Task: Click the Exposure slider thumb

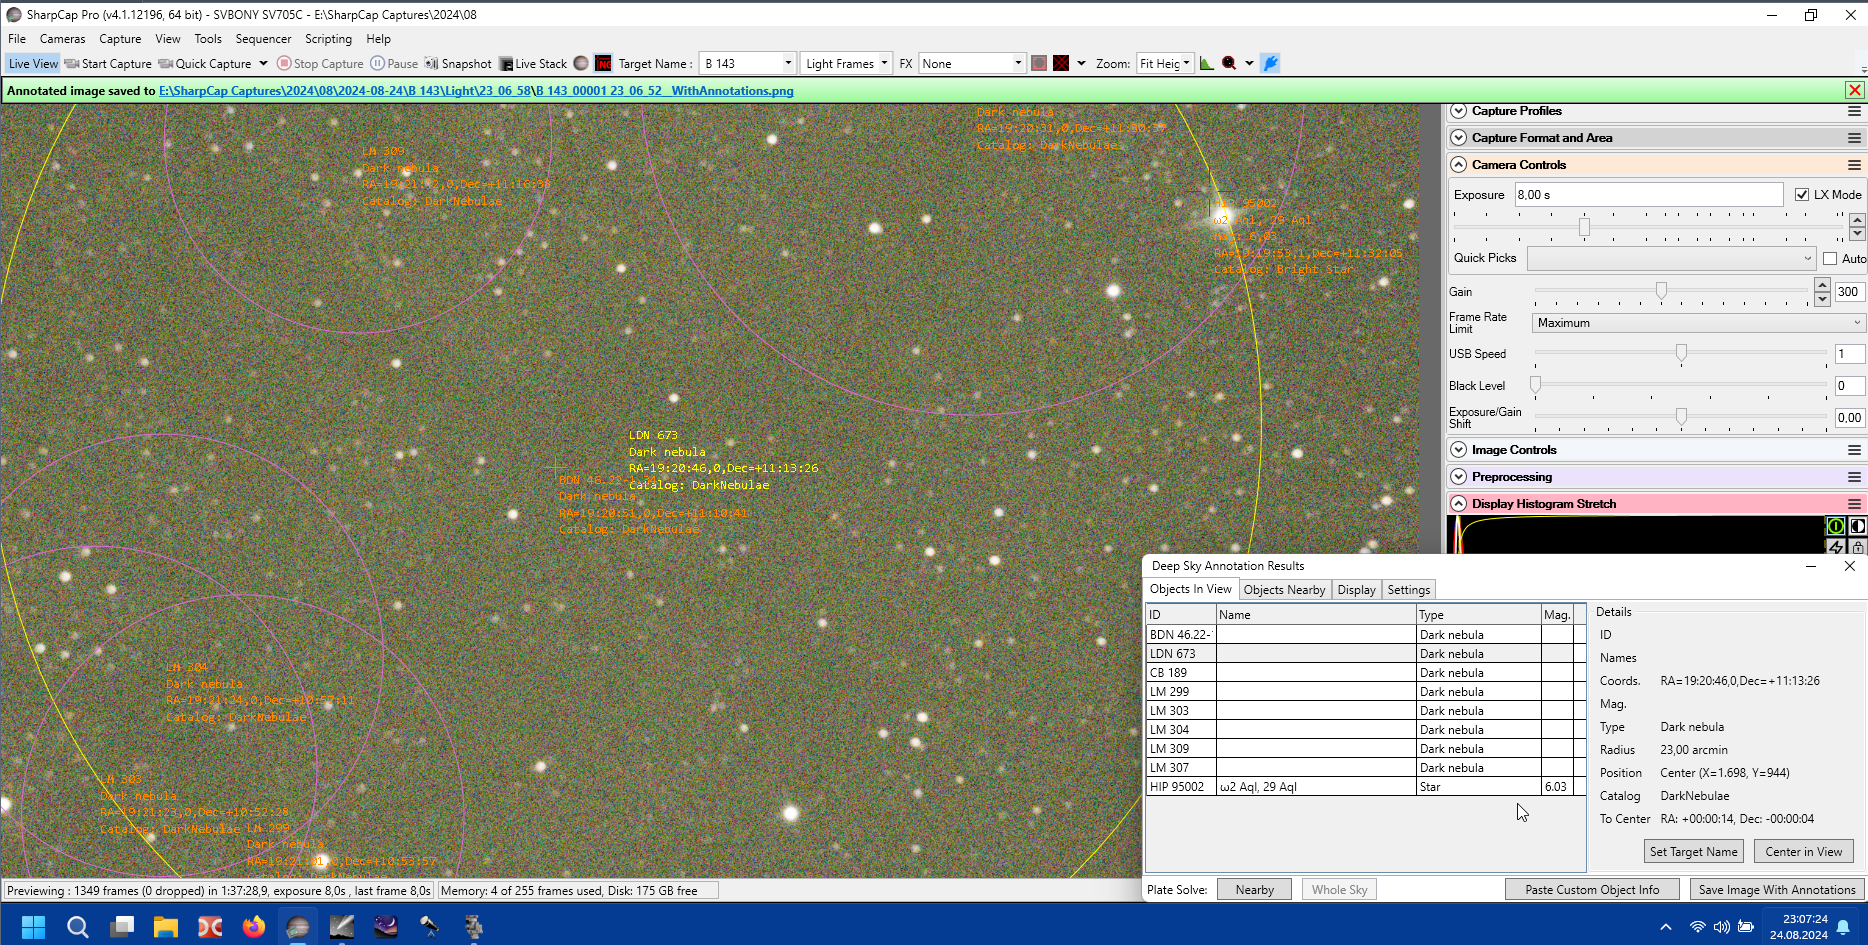Action: (x=1584, y=227)
